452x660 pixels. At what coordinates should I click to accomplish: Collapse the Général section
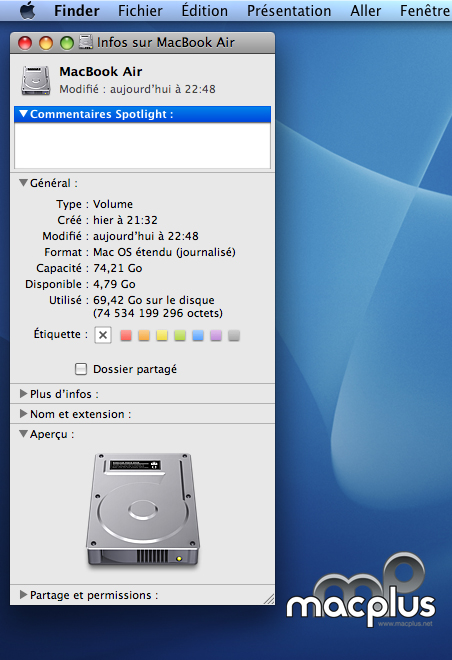24,183
